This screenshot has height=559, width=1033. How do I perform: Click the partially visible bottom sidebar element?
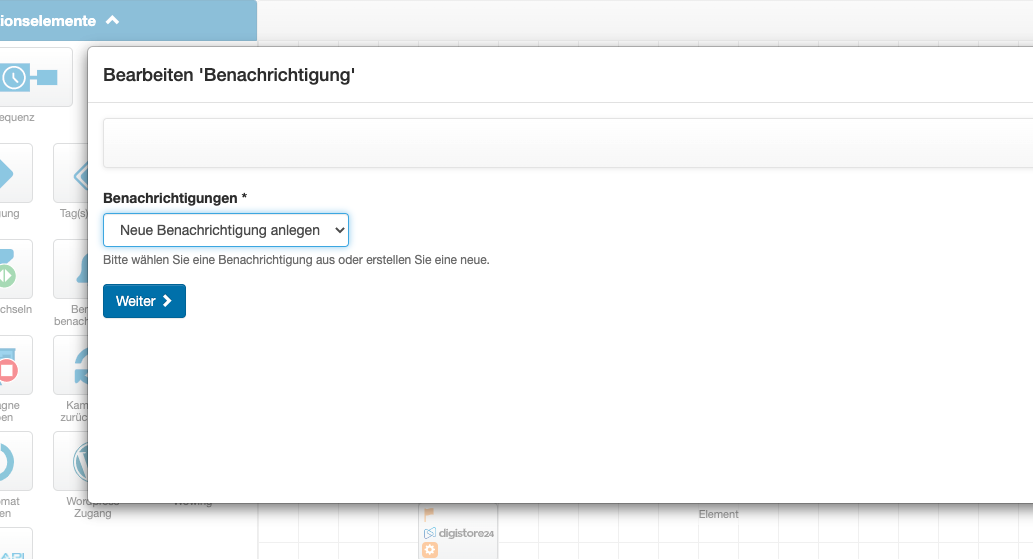14,544
